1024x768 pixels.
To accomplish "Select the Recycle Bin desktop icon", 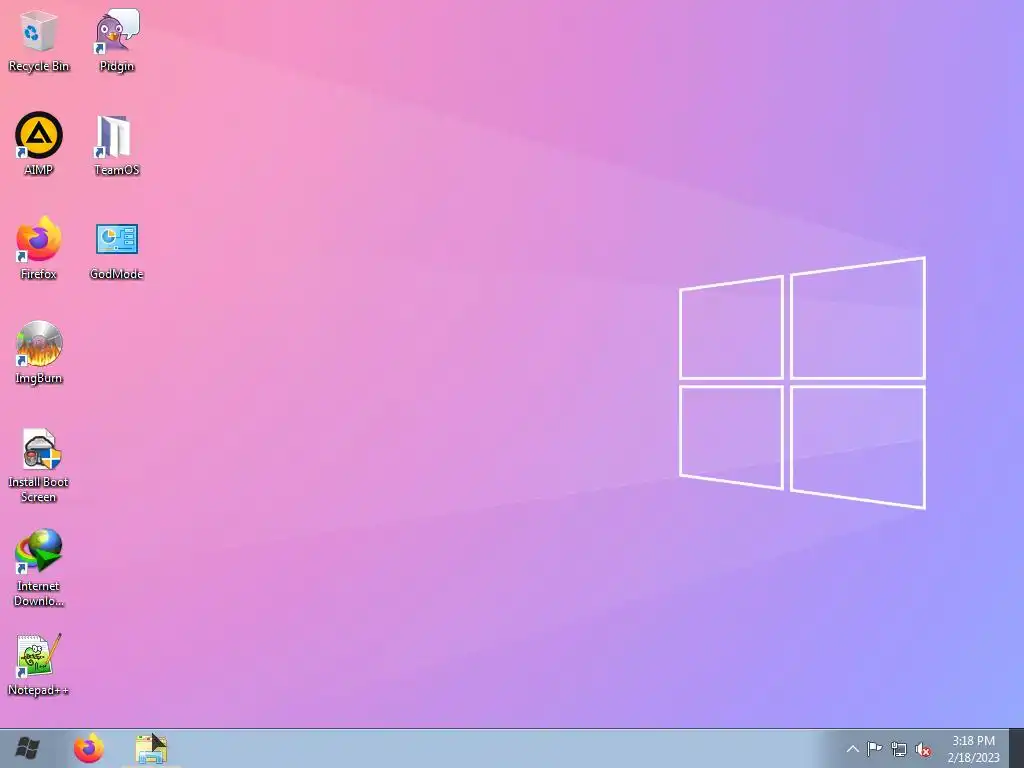I will [39, 40].
